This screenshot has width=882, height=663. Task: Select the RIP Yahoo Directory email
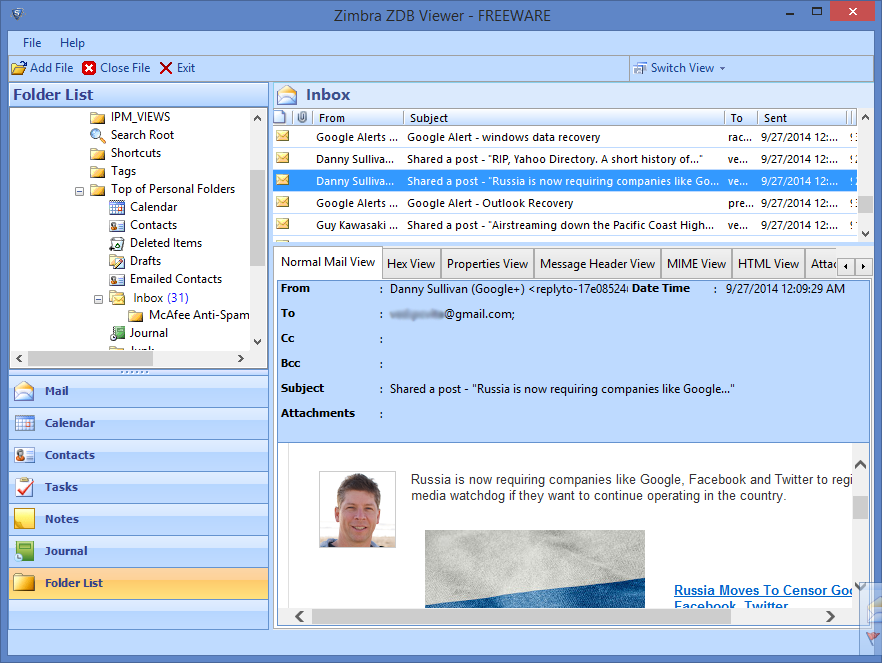coord(565,159)
